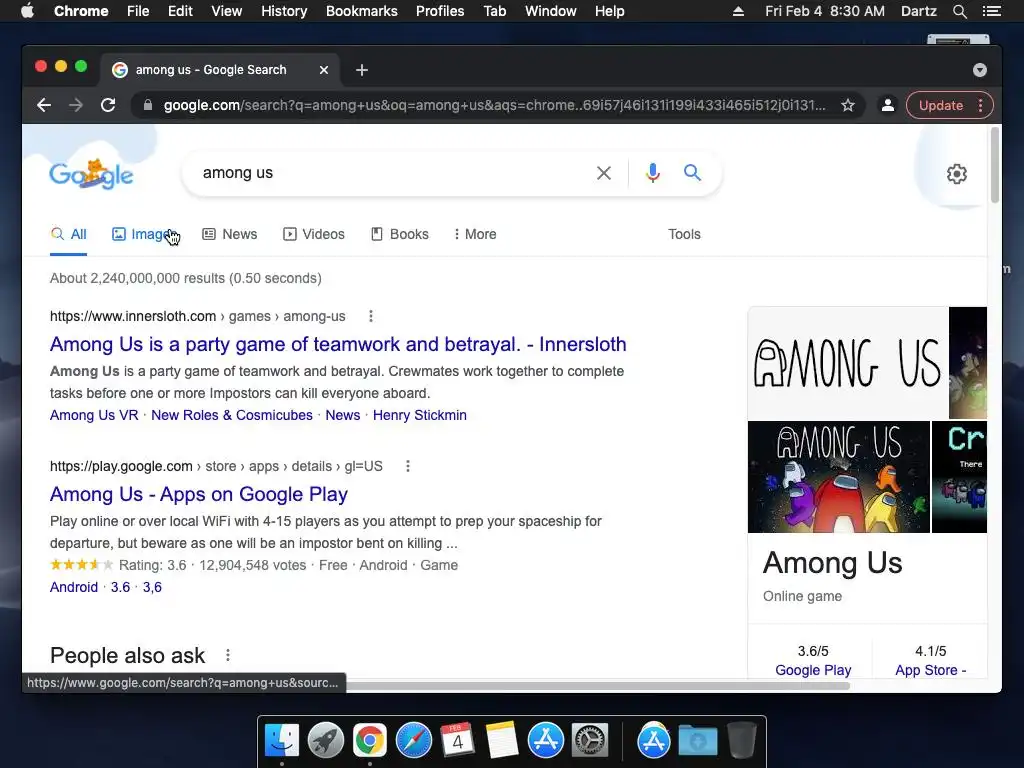This screenshot has height=768, width=1024.
Task: Open Finder from the Dock
Action: coord(282,741)
